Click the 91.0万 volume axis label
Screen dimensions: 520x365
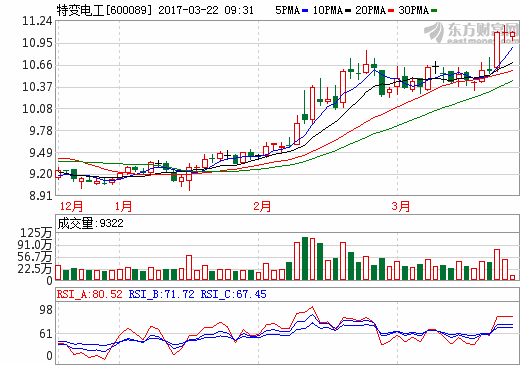pyautogui.click(x=35, y=245)
